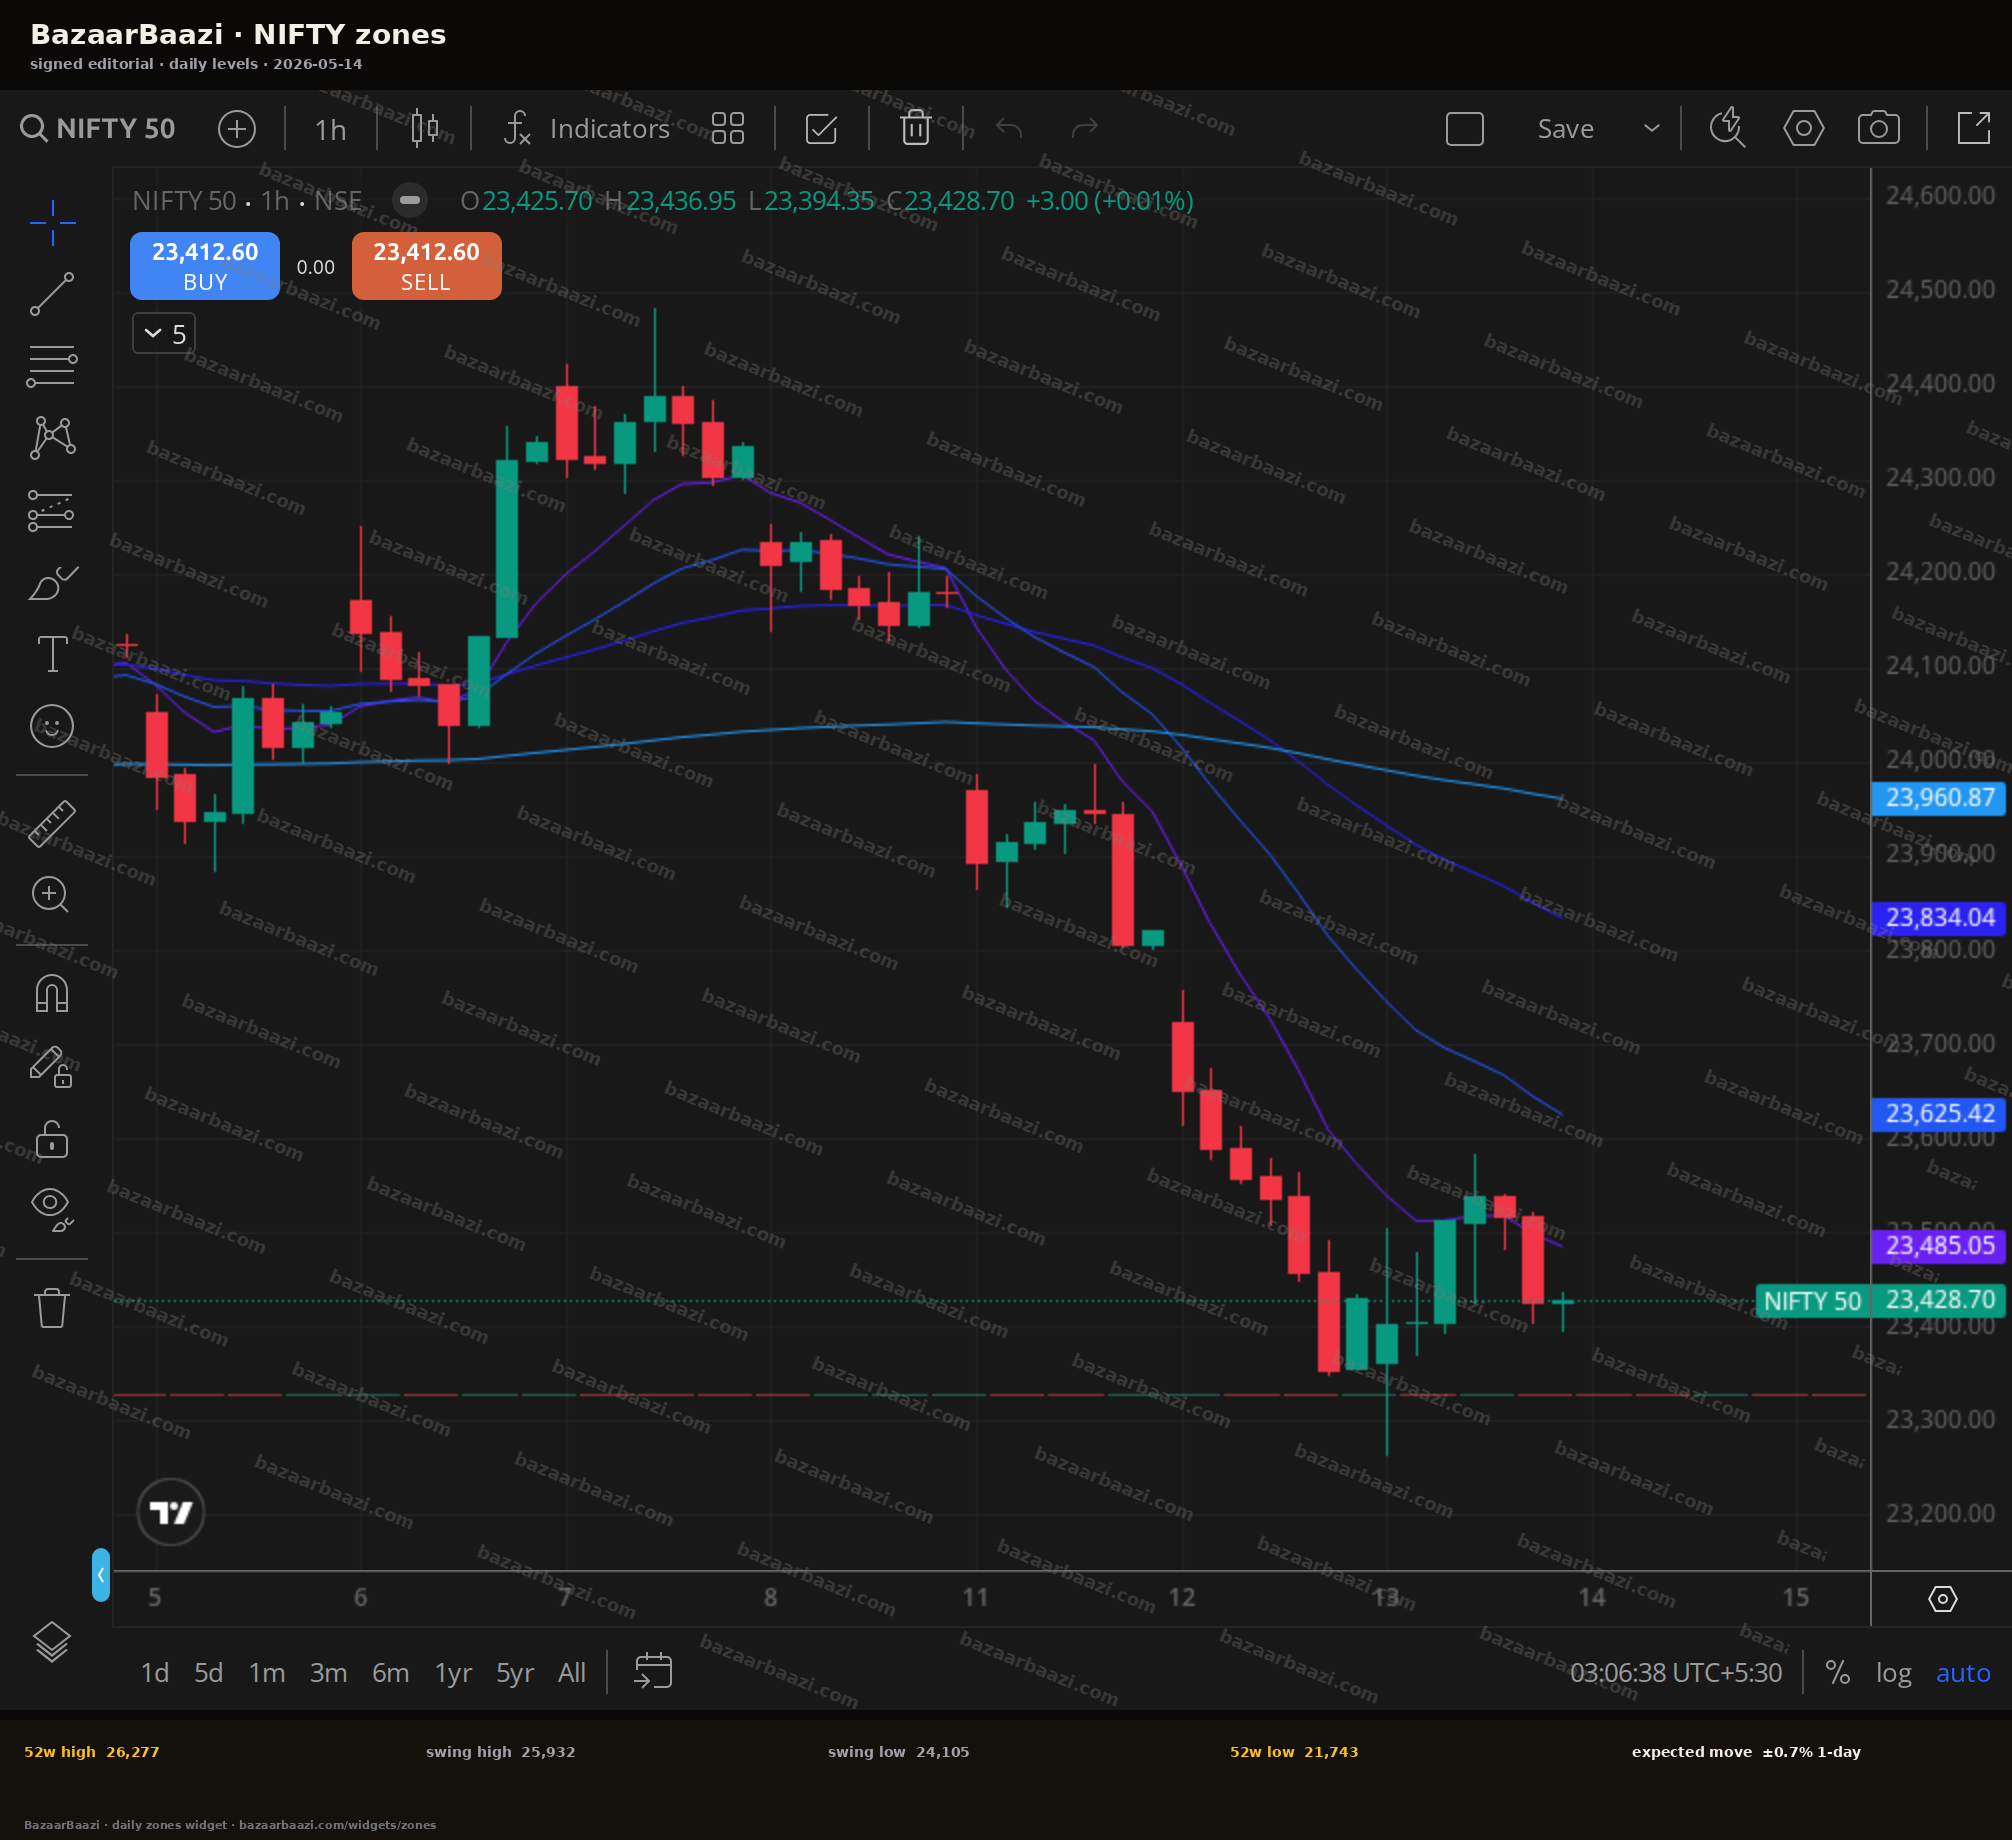Take chart snapshot camera icon
Image resolution: width=2012 pixels, height=1840 pixels.
coord(1878,129)
